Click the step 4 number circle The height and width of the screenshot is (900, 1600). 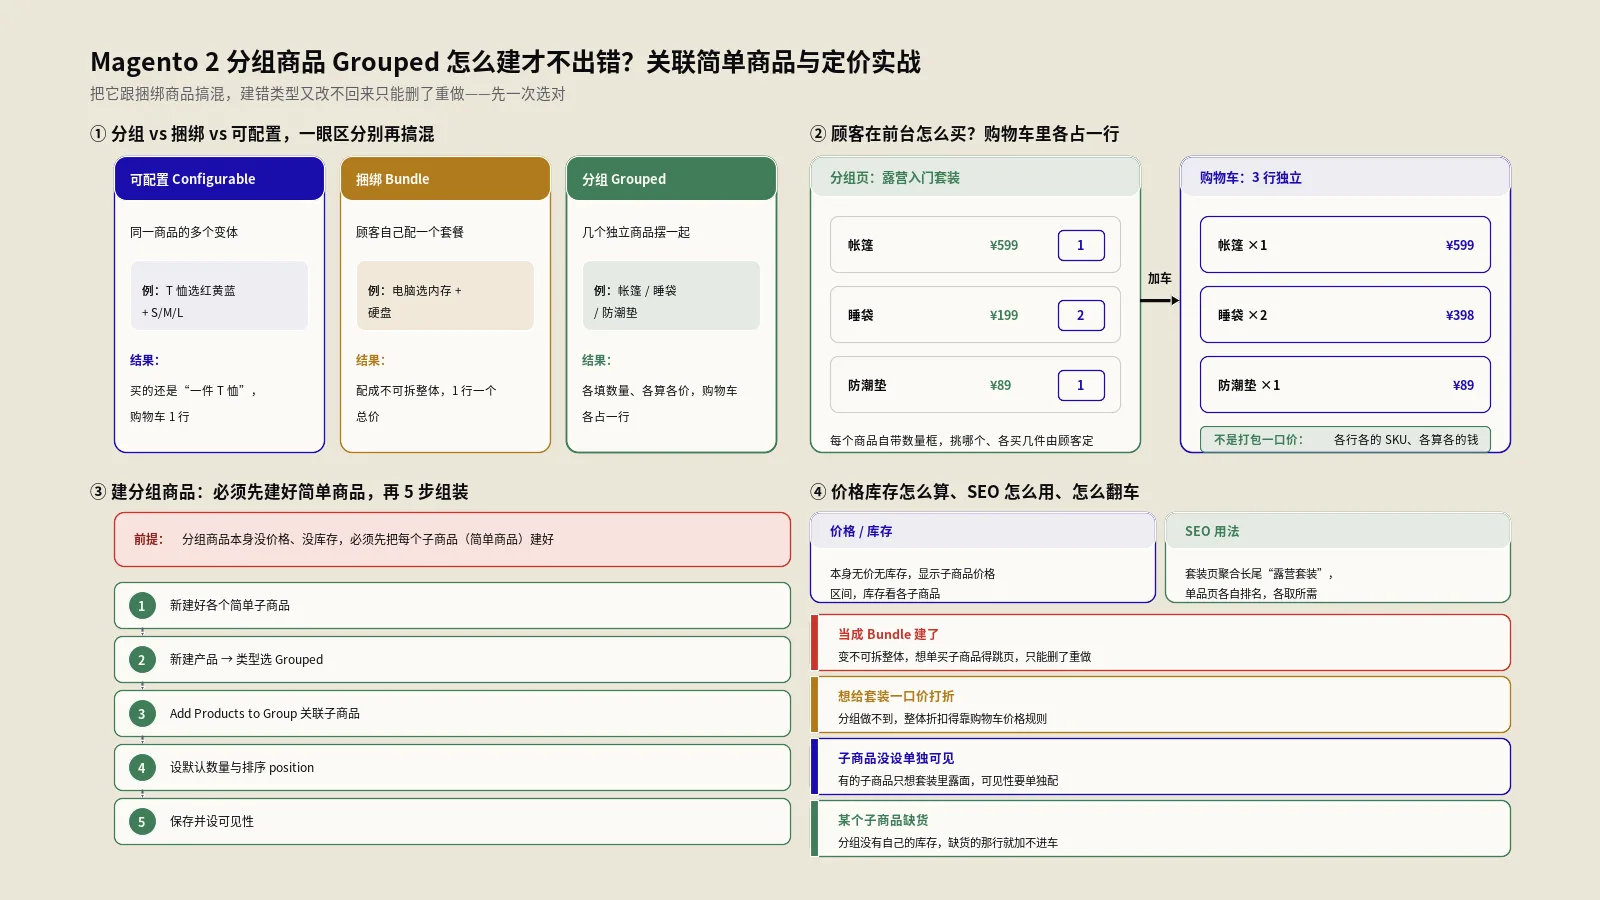(x=142, y=767)
